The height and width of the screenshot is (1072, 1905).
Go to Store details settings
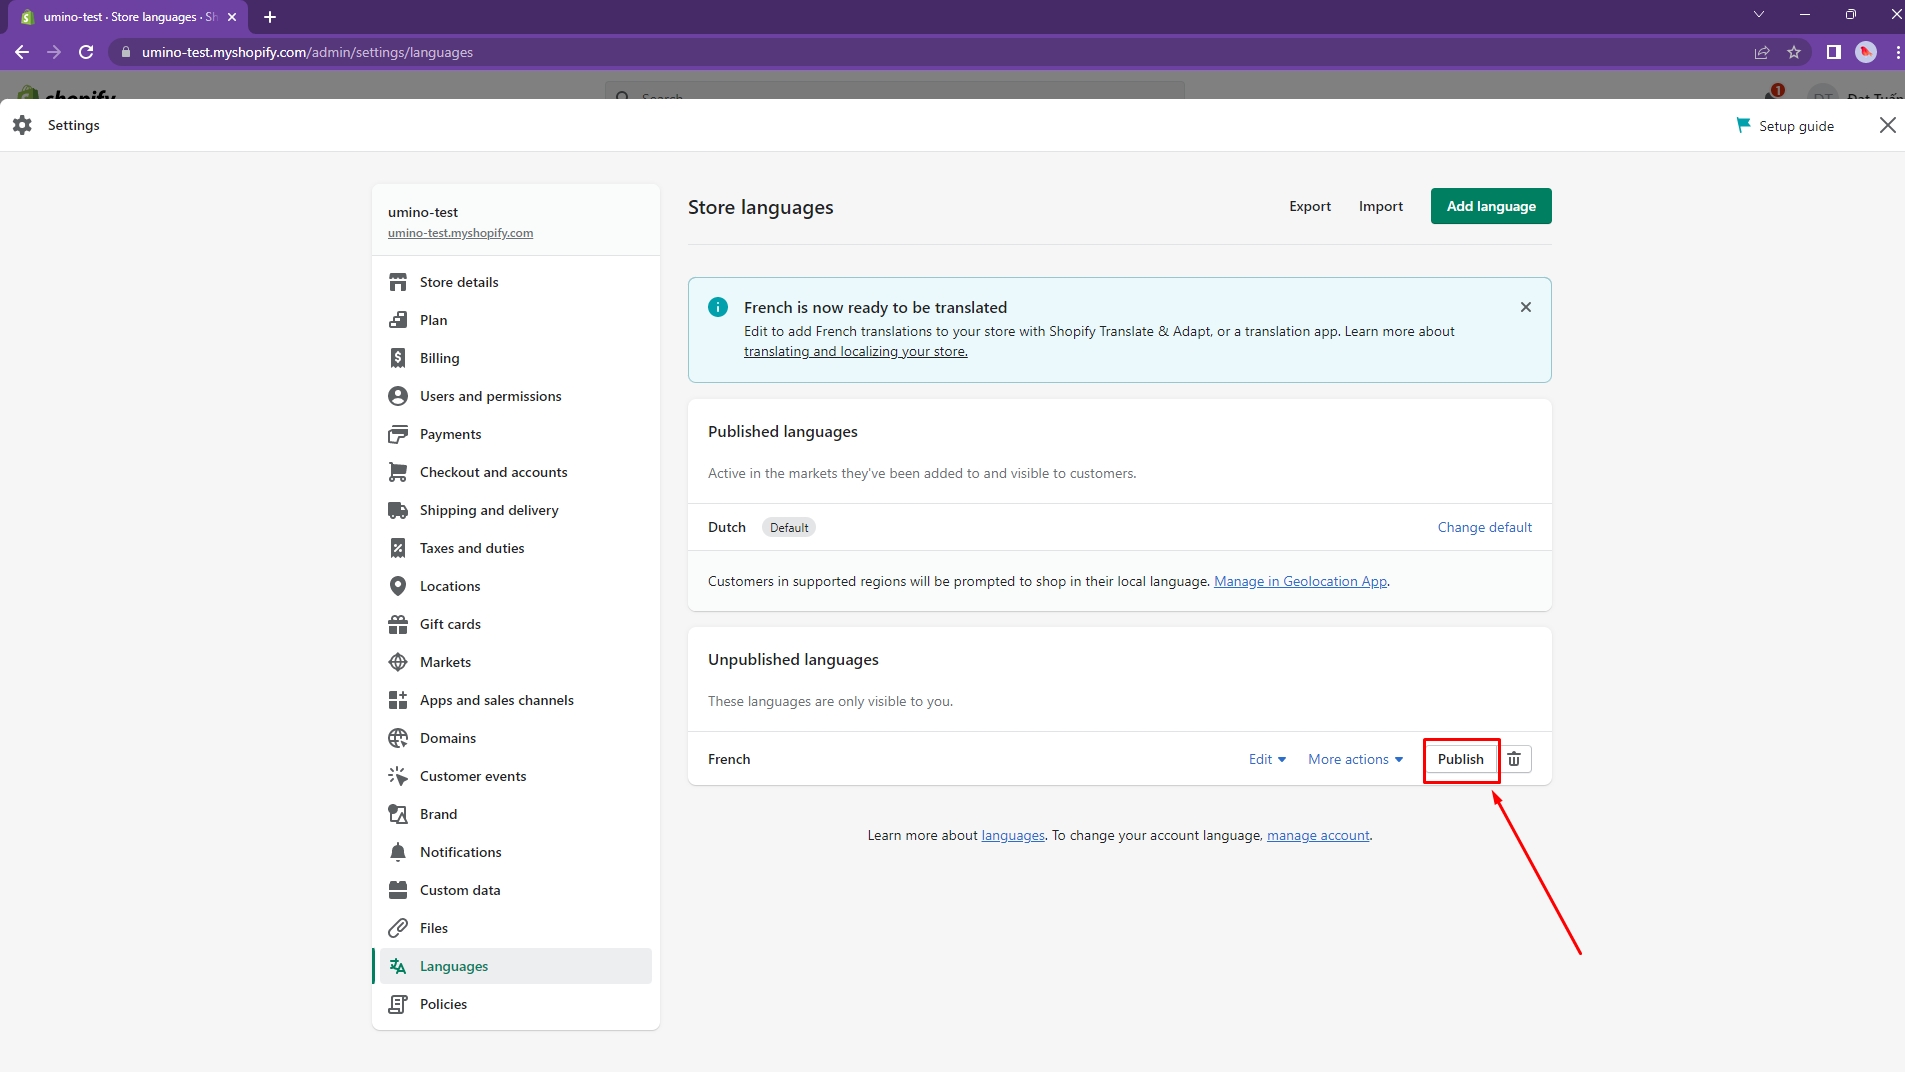click(x=458, y=282)
